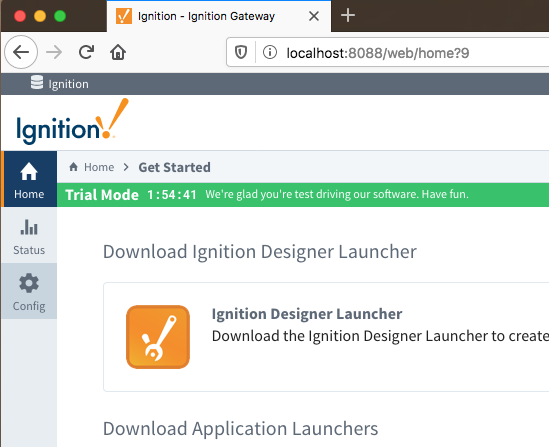The width and height of the screenshot is (549, 447).
Task: Click the browser forward arrow button
Action: 54,53
